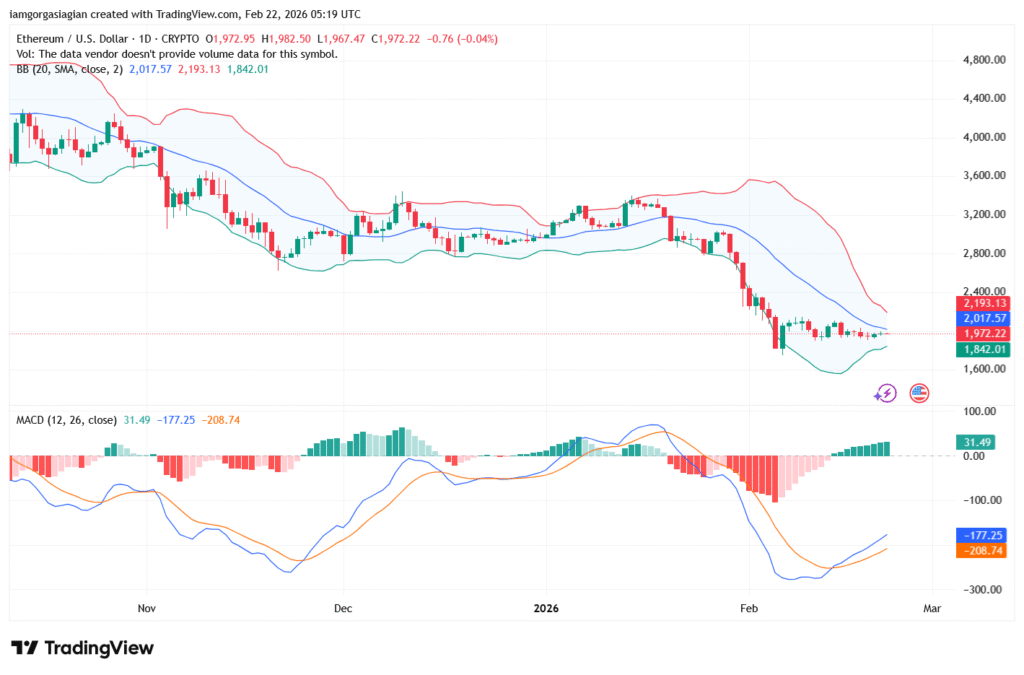Click the green 1,842.01 lower band price tag

click(x=981, y=349)
